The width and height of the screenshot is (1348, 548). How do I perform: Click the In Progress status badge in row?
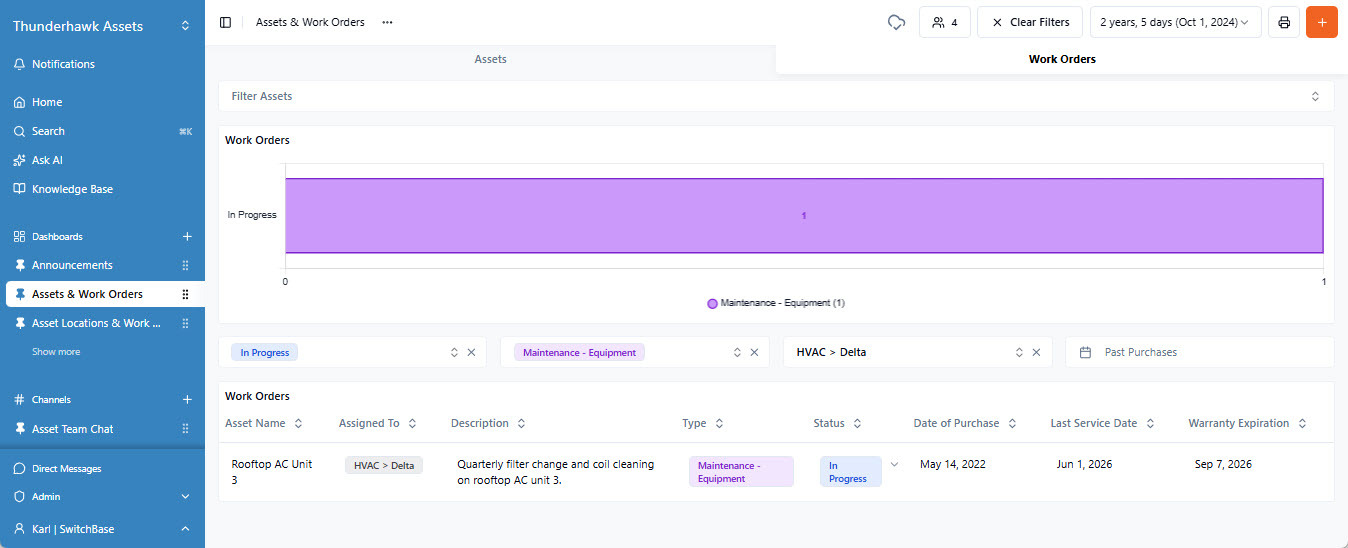(851, 472)
